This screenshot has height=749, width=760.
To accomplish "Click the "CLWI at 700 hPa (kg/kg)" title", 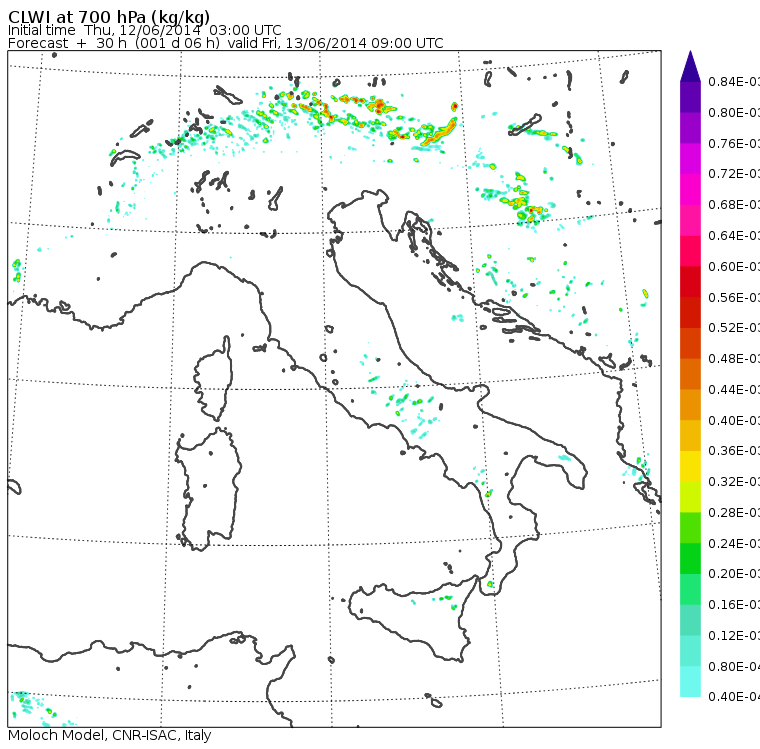I will coord(109,17).
